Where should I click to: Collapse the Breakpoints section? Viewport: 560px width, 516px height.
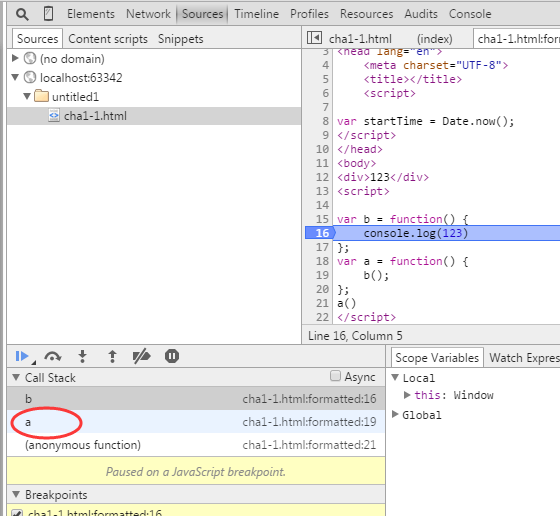pyautogui.click(x=16, y=494)
